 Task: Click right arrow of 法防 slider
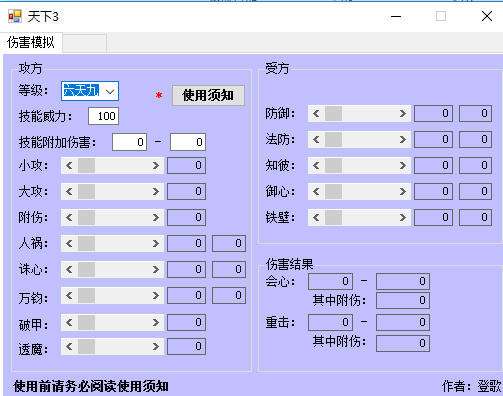403,140
